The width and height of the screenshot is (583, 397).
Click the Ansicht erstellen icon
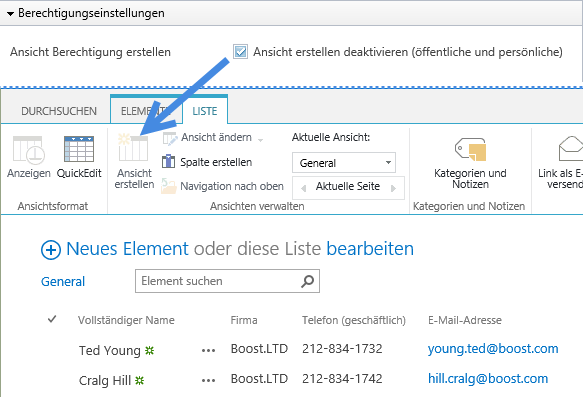(x=133, y=147)
